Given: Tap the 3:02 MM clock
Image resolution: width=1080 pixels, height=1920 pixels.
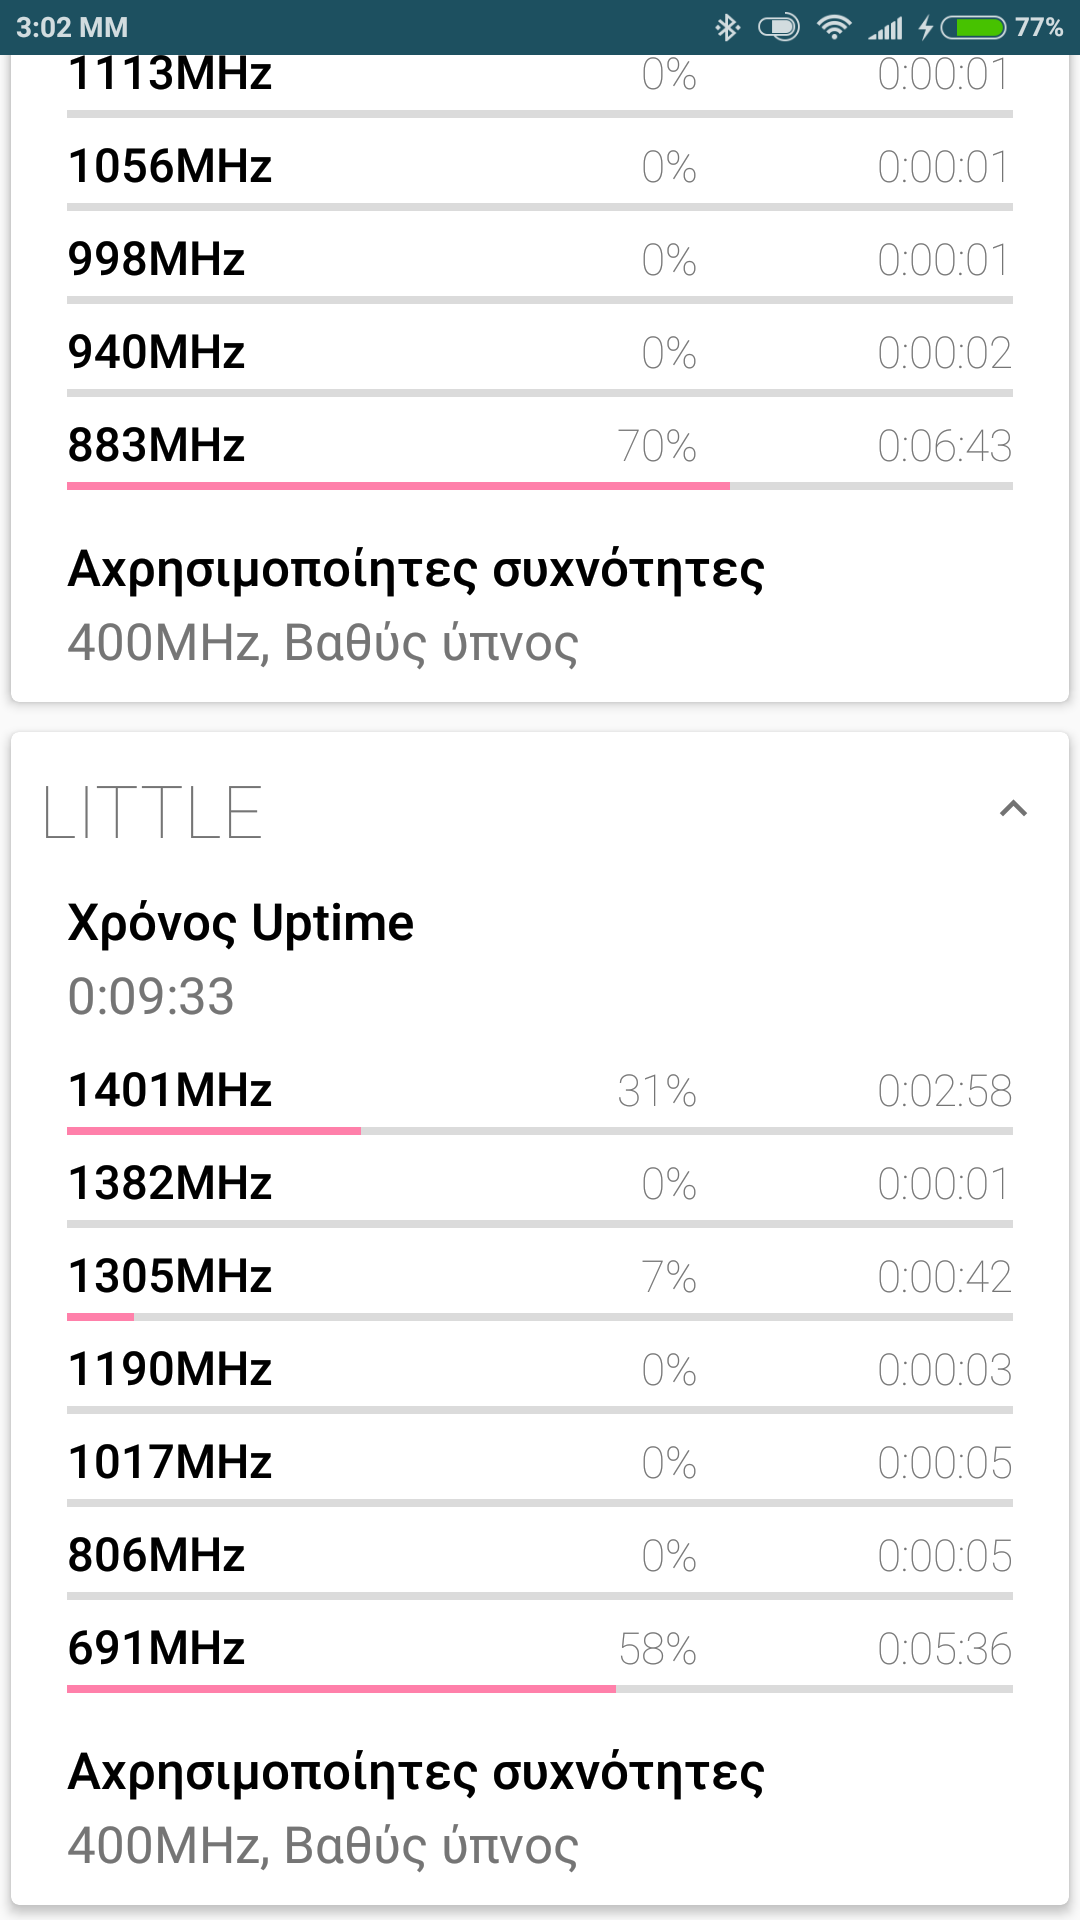Looking at the screenshot, I should [x=72, y=27].
